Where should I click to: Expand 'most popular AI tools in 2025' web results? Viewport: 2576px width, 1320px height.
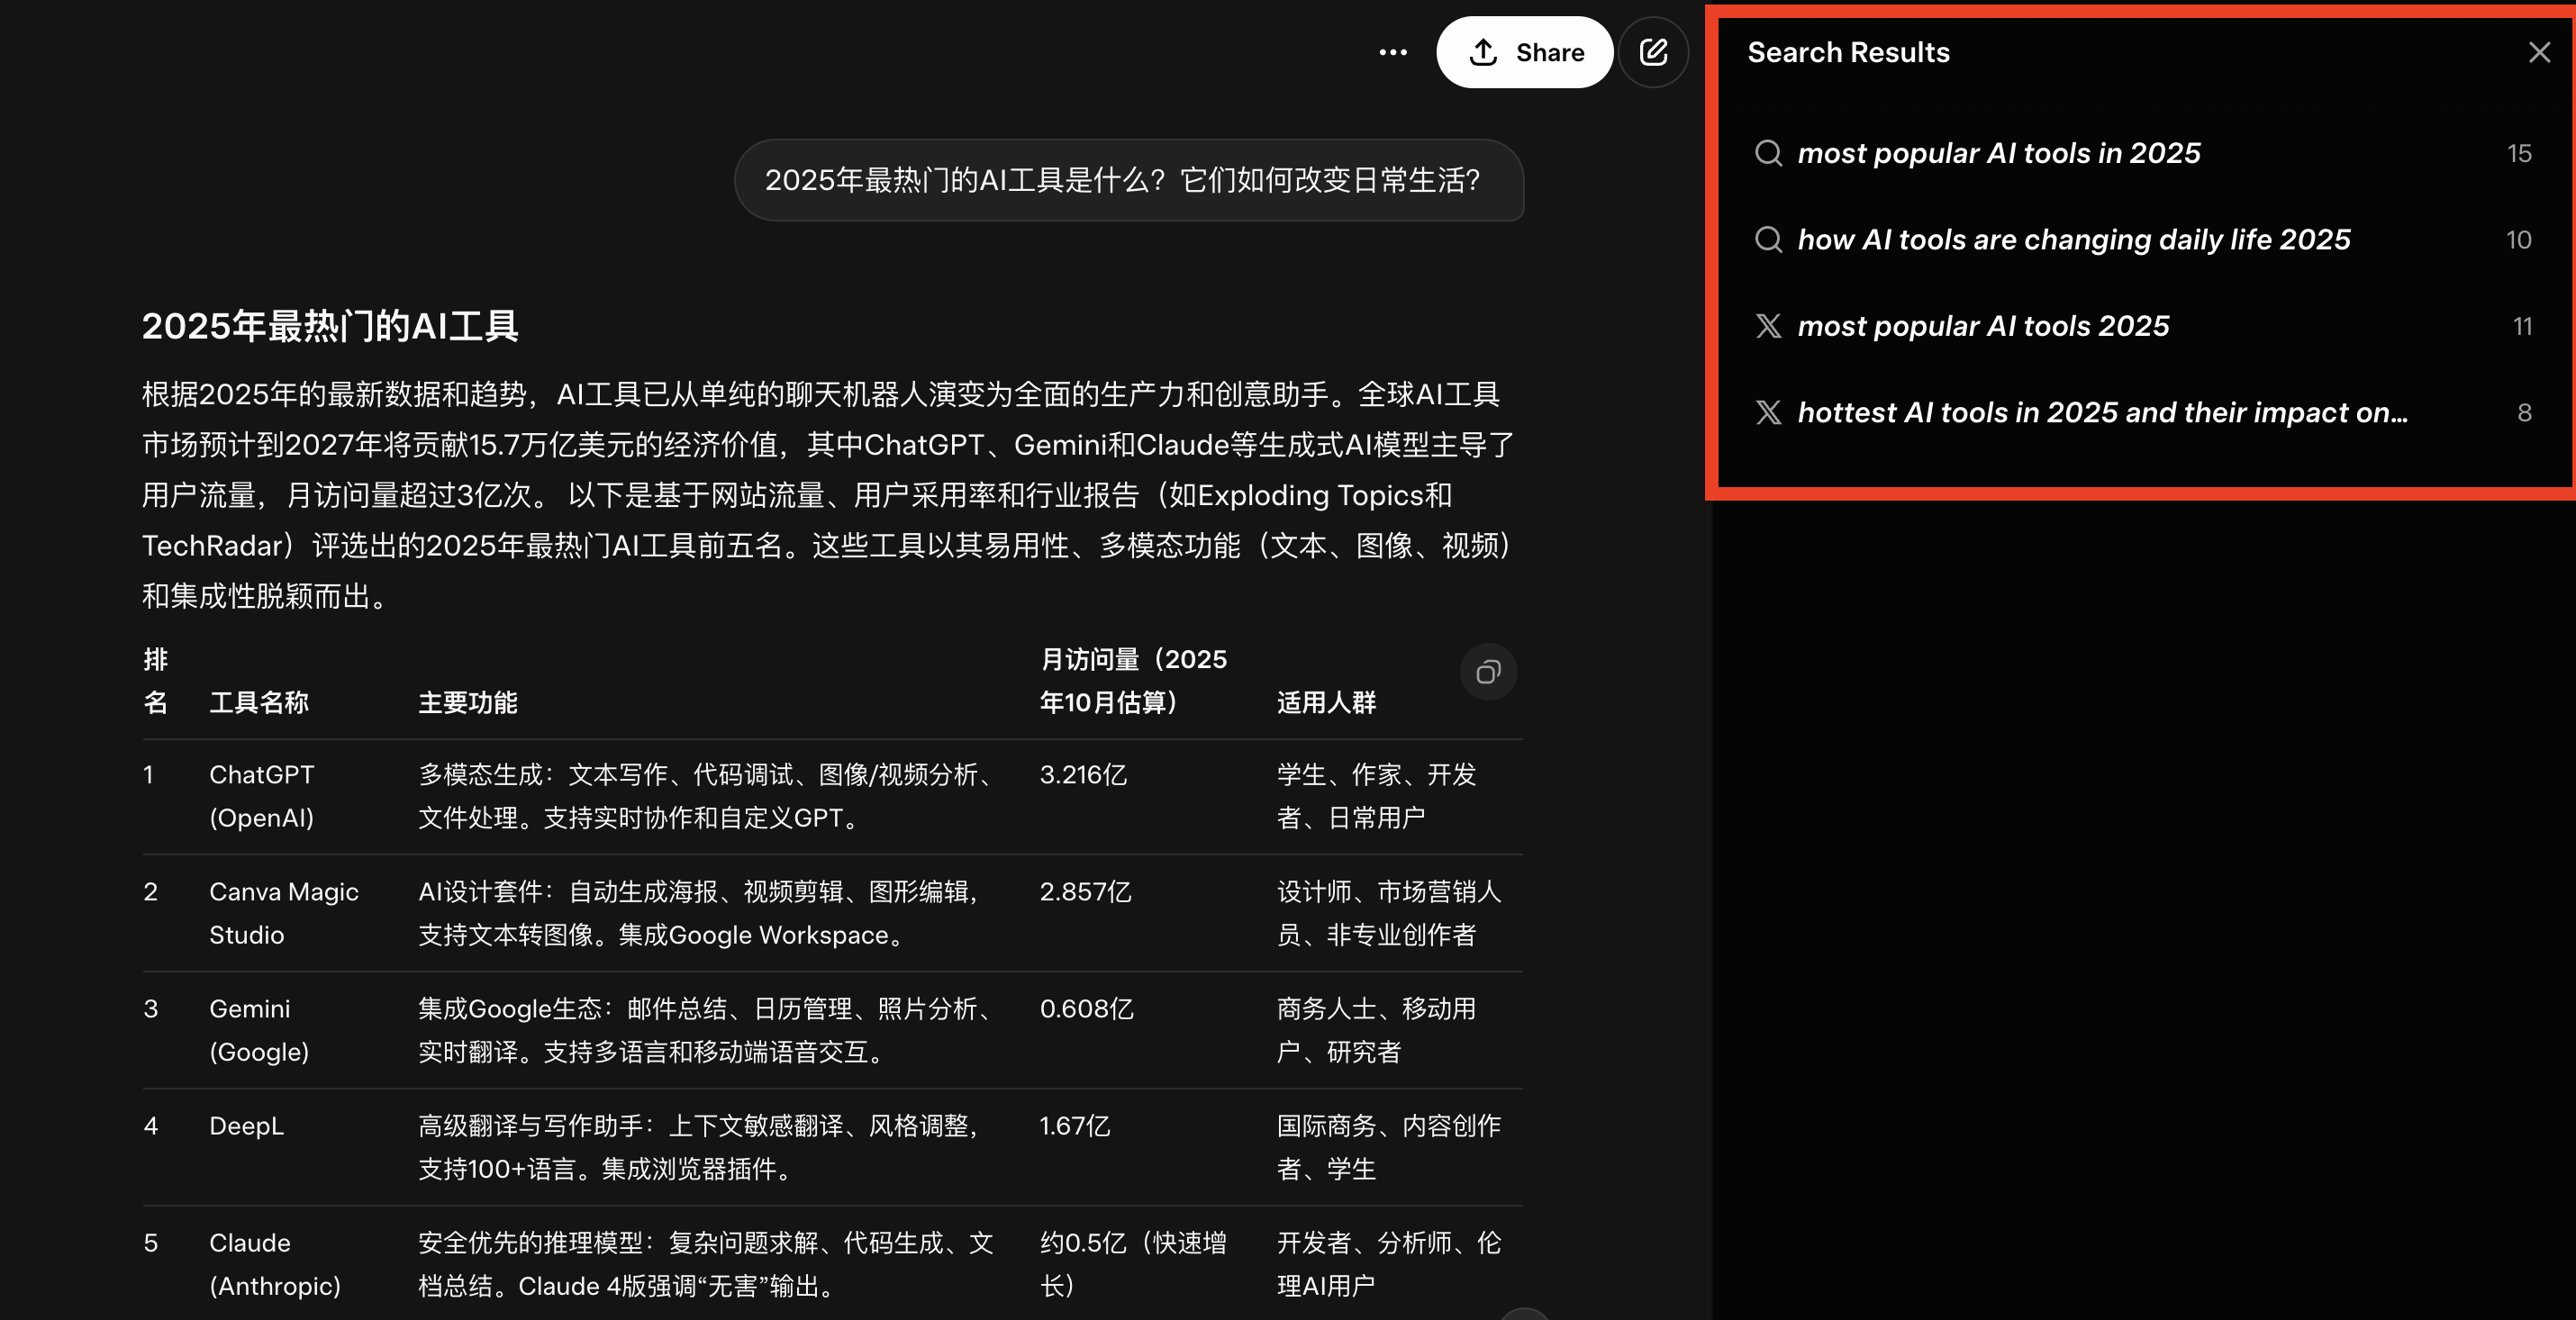(x=1998, y=153)
